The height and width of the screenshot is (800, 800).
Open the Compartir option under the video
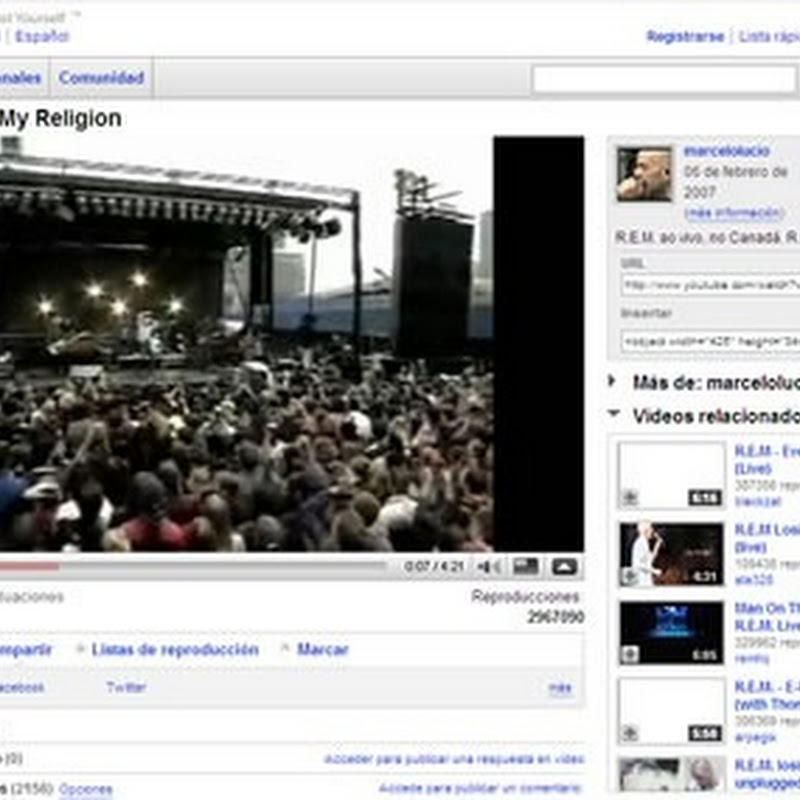click(x=26, y=649)
